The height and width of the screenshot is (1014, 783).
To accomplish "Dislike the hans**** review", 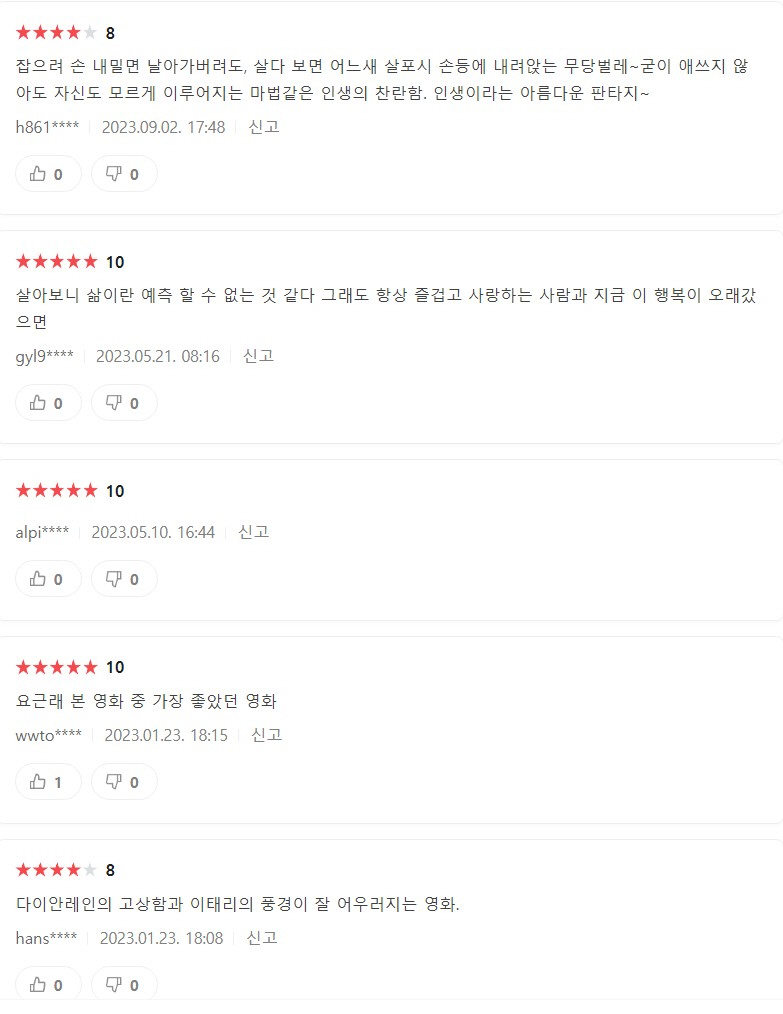I will click(124, 984).
